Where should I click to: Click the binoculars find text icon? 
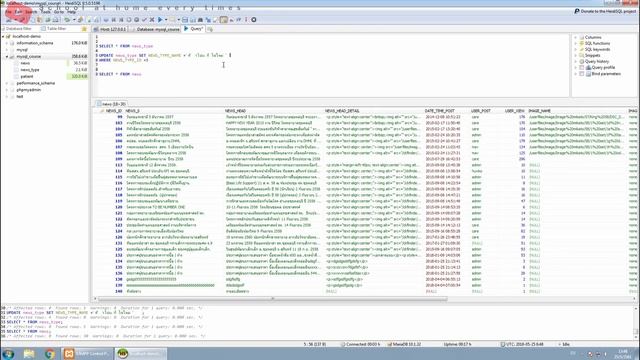[200, 20]
